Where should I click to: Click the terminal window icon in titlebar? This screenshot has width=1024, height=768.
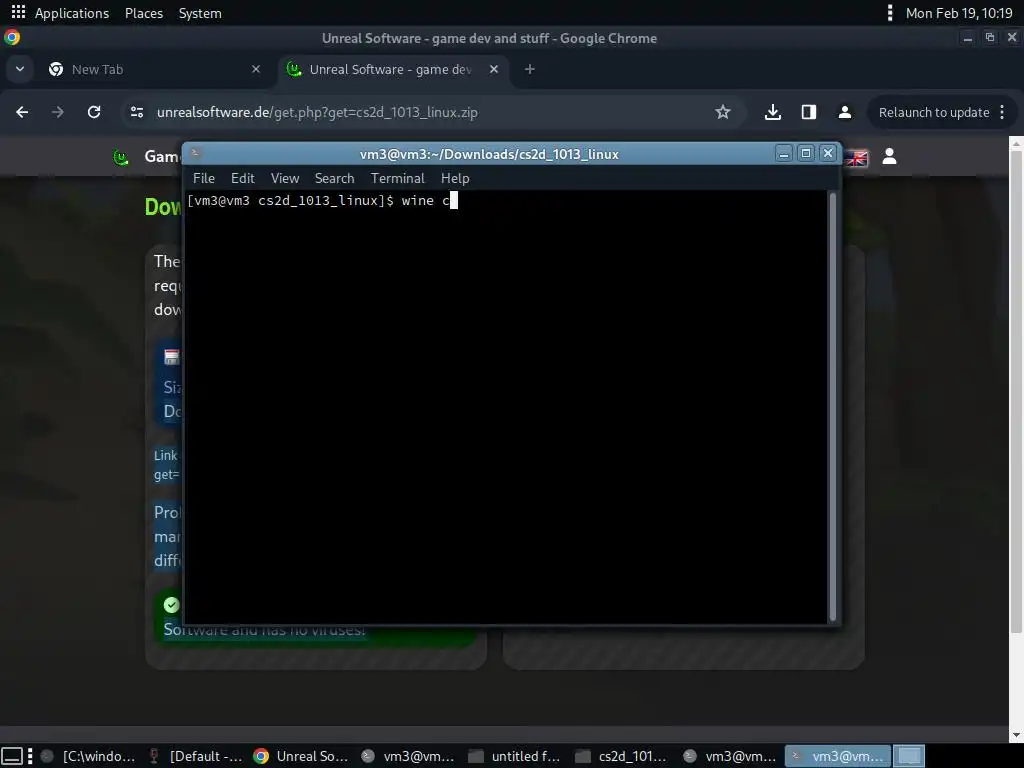tap(195, 153)
